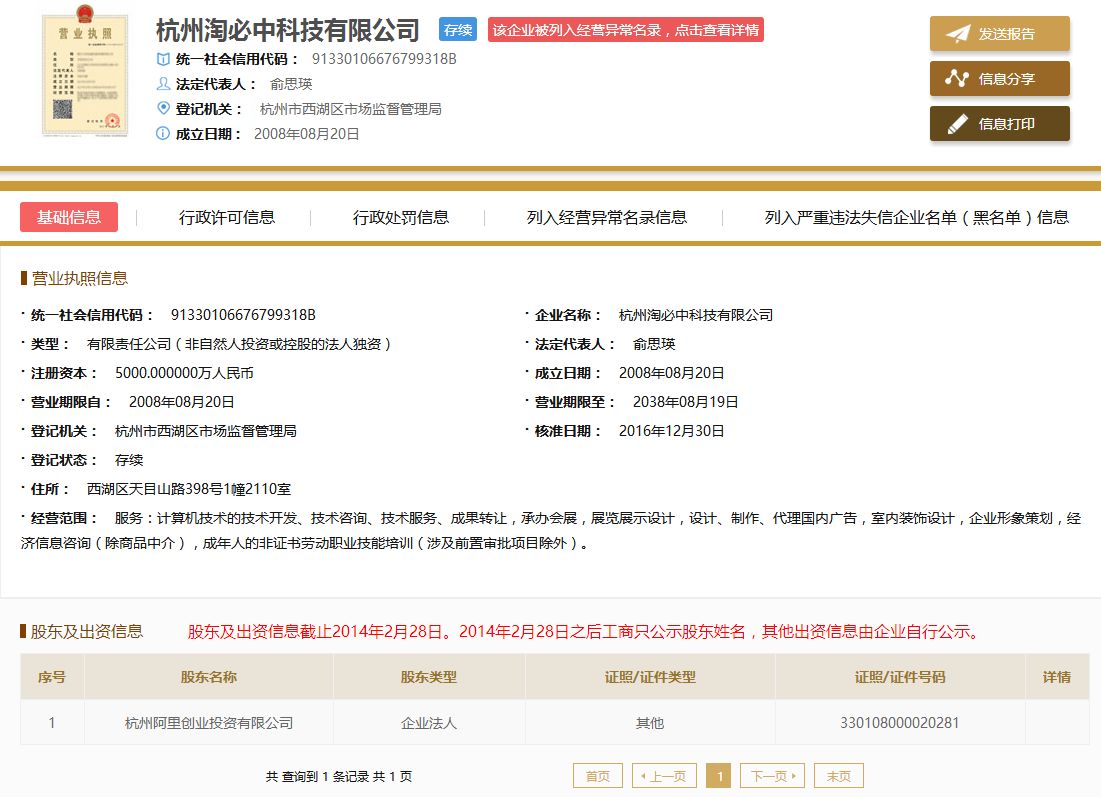This screenshot has height=797, width=1101.
Task: Click the 证照/证件号码 column header
Action: click(x=900, y=677)
